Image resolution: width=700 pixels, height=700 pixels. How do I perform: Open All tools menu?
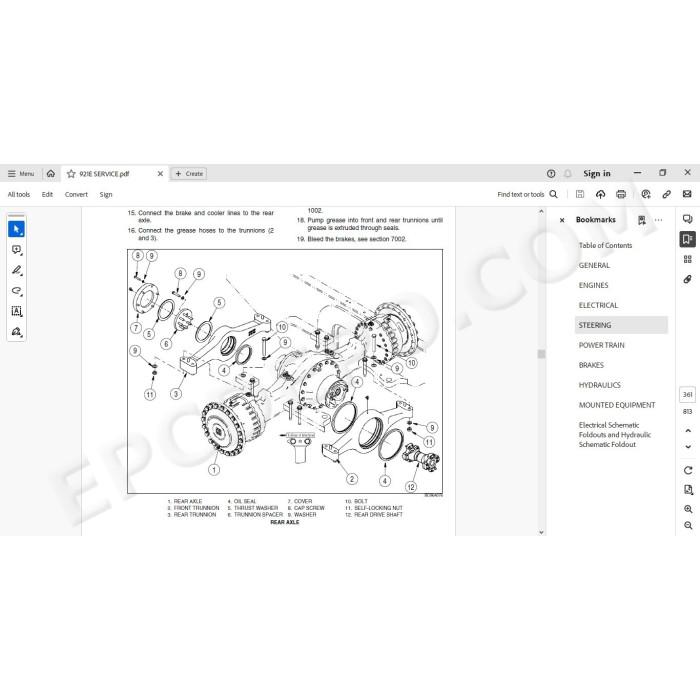pyautogui.click(x=19, y=195)
